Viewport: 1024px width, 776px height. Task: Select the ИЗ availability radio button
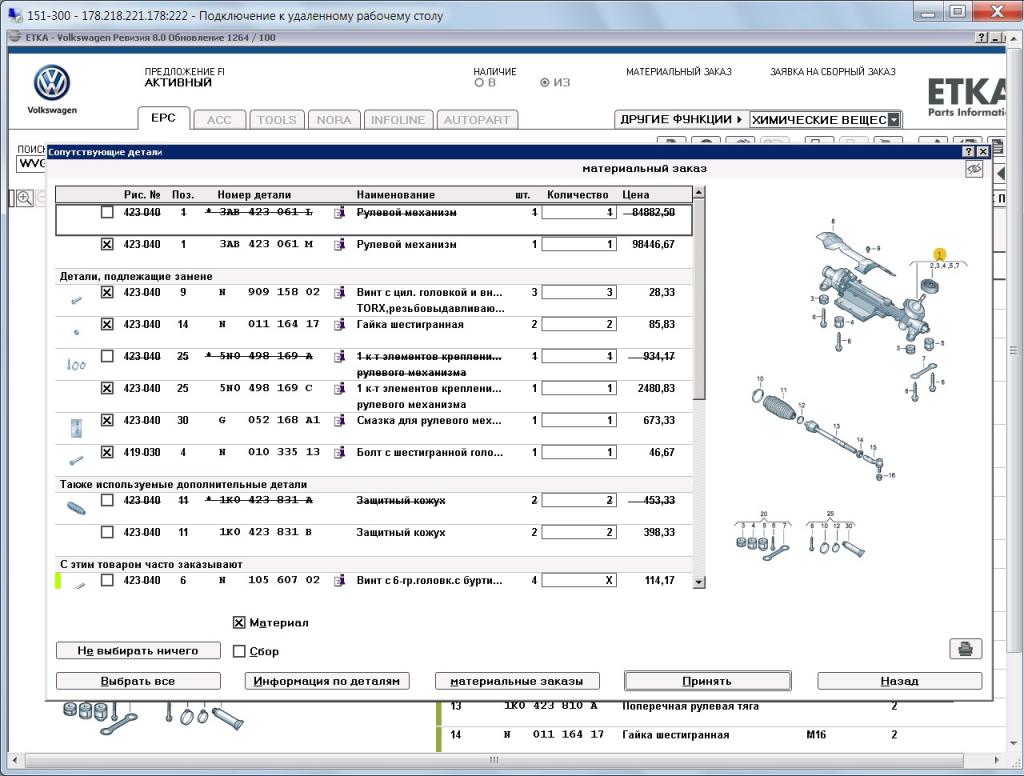point(545,83)
